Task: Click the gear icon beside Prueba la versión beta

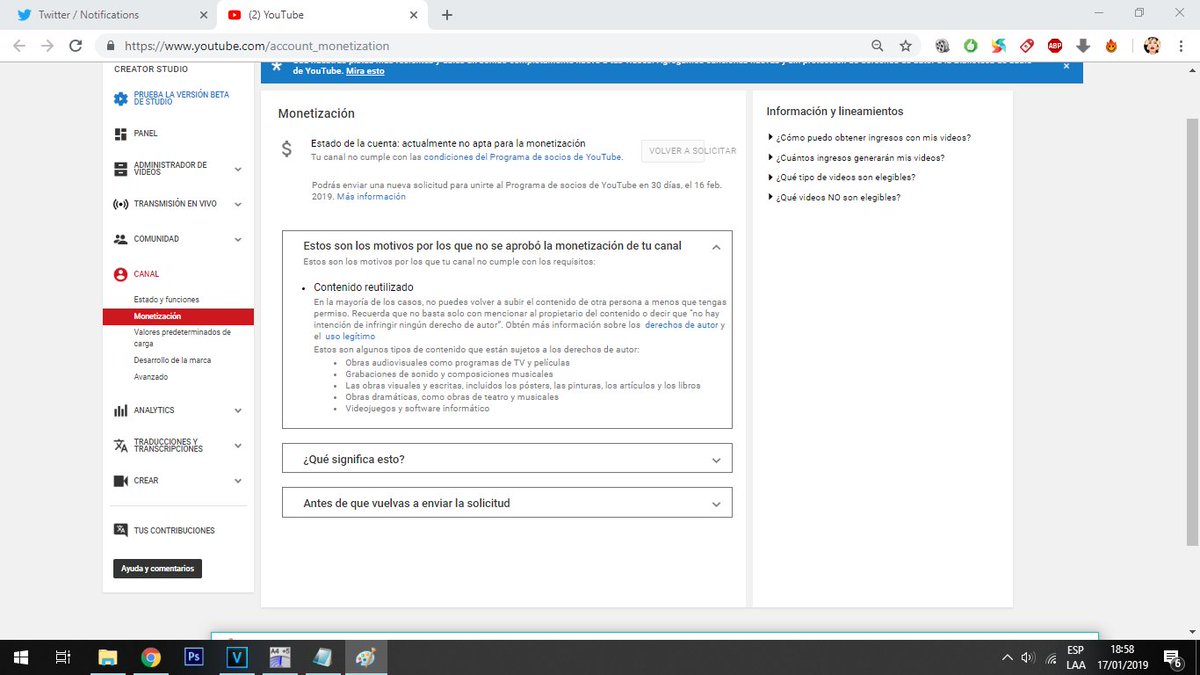Action: [120, 98]
